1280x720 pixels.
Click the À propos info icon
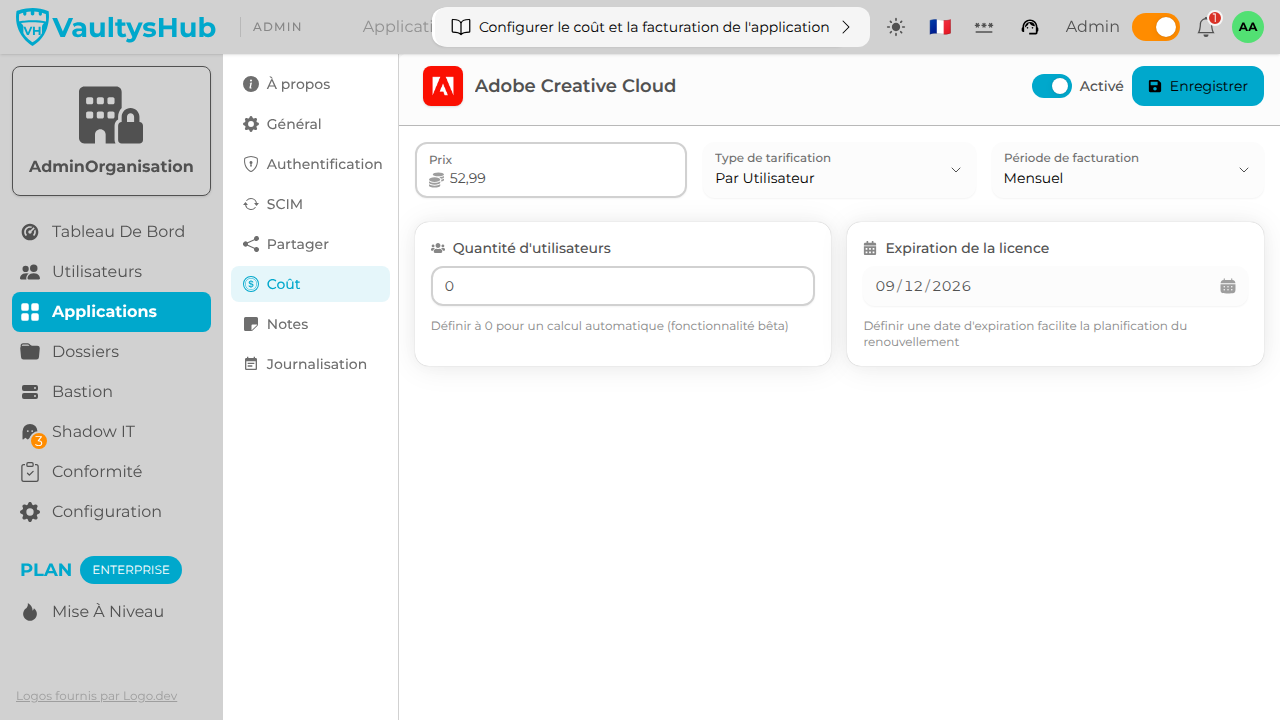(251, 84)
